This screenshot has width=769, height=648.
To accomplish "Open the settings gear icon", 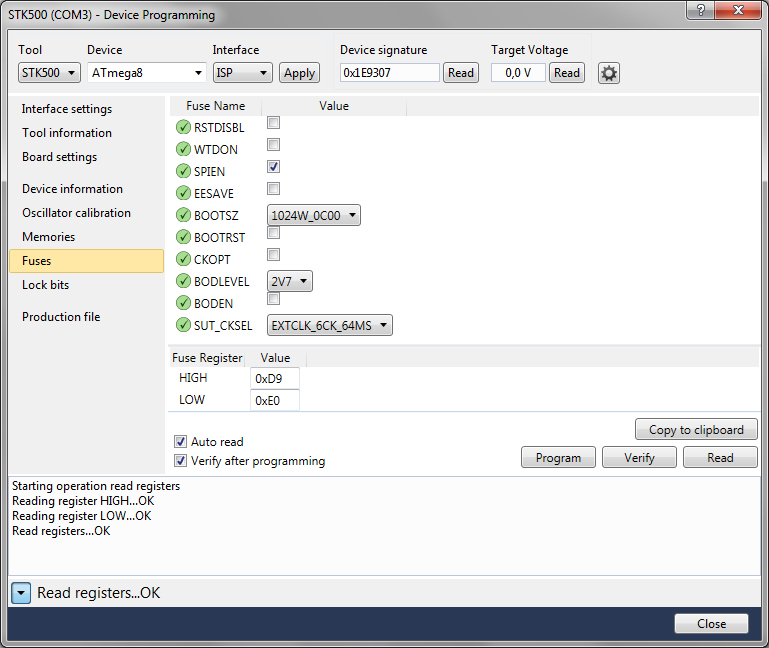I will point(609,73).
